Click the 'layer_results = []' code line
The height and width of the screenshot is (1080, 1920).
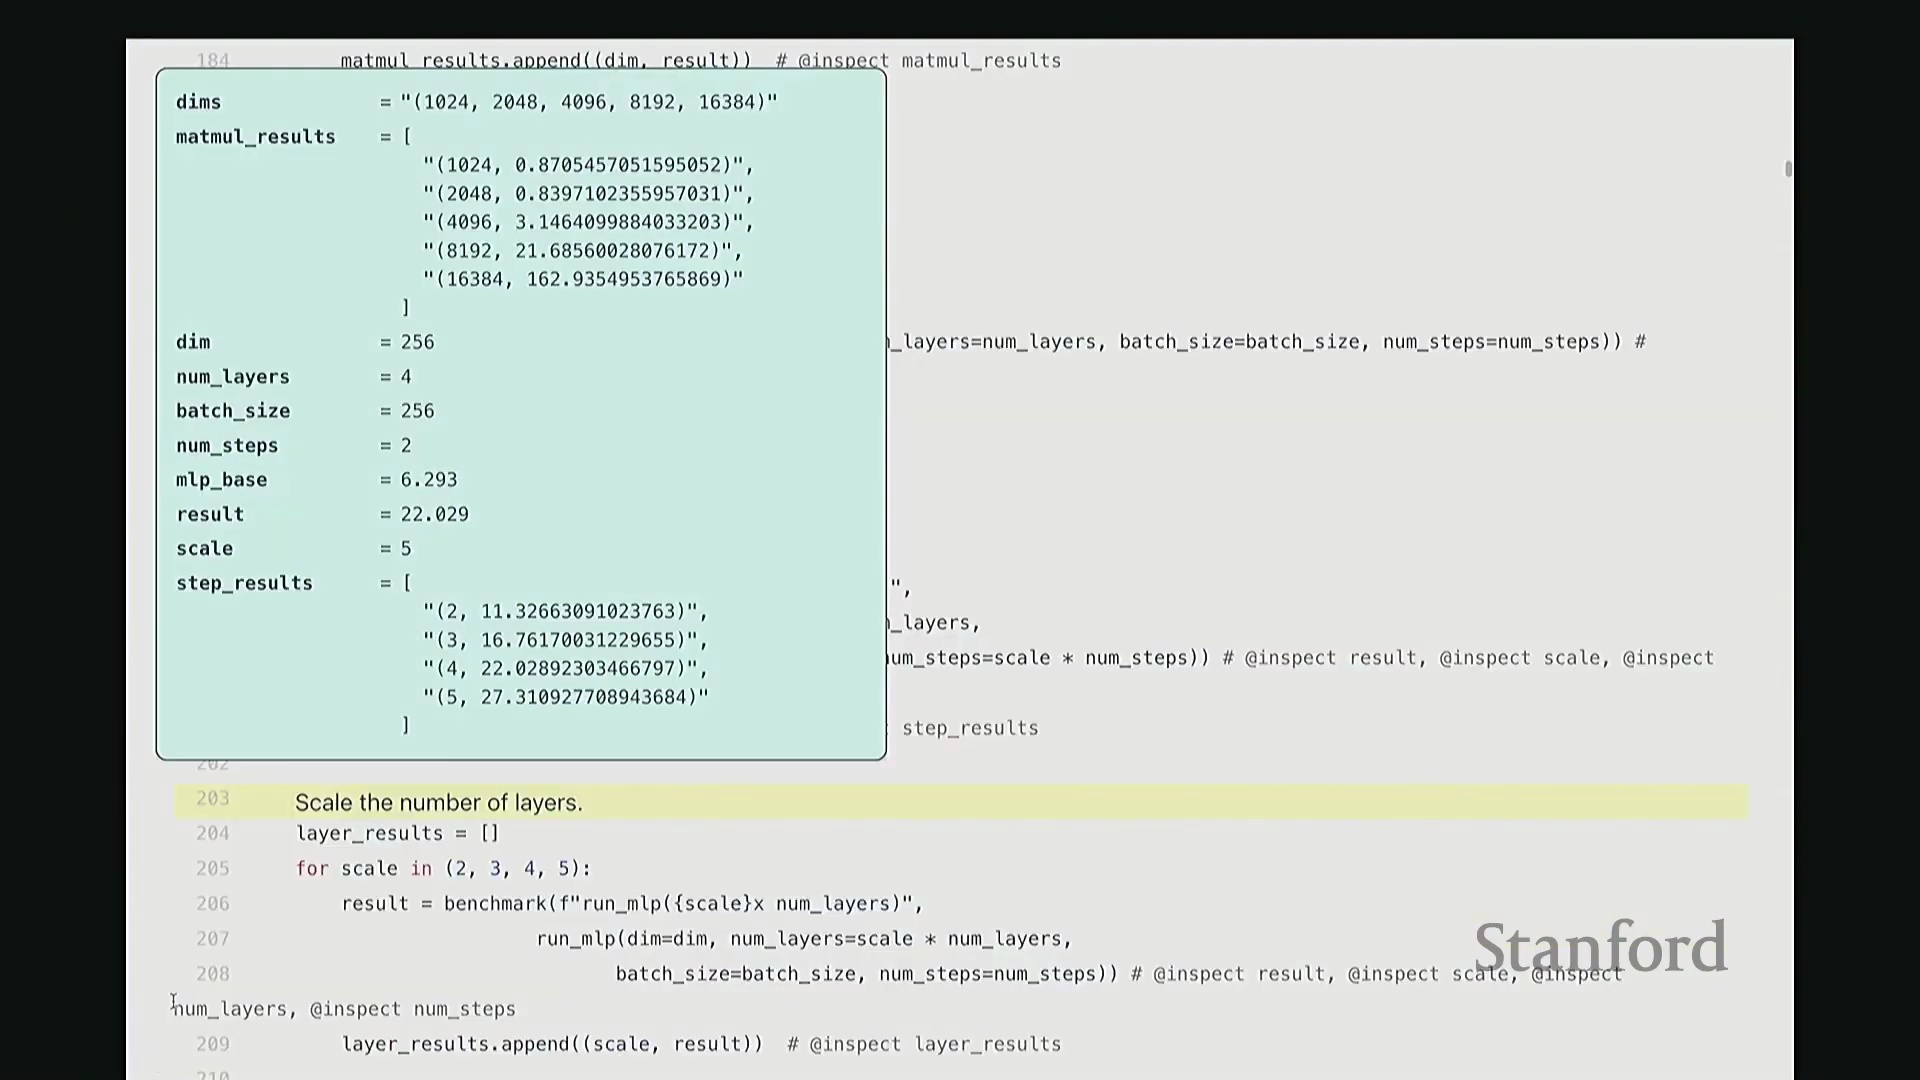pyautogui.click(x=397, y=834)
